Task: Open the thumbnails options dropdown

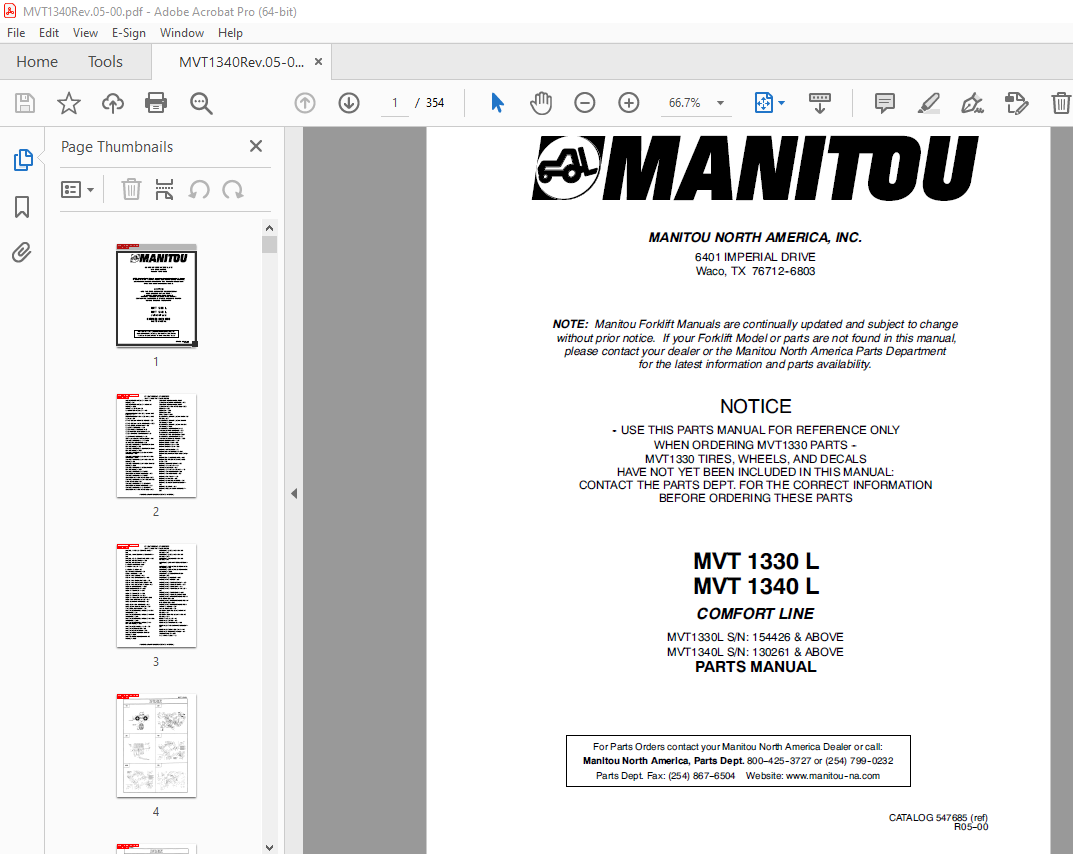Action: (x=77, y=190)
